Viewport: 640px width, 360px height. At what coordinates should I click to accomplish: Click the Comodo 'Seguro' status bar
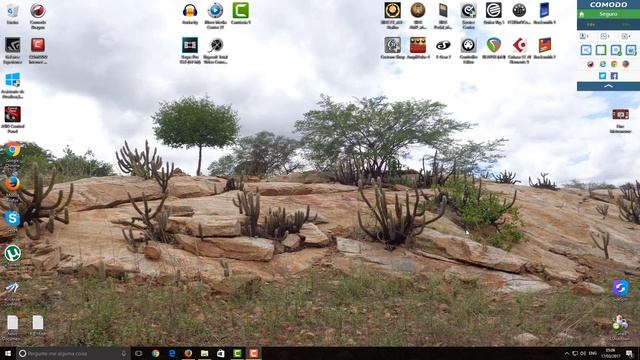pyautogui.click(x=608, y=14)
